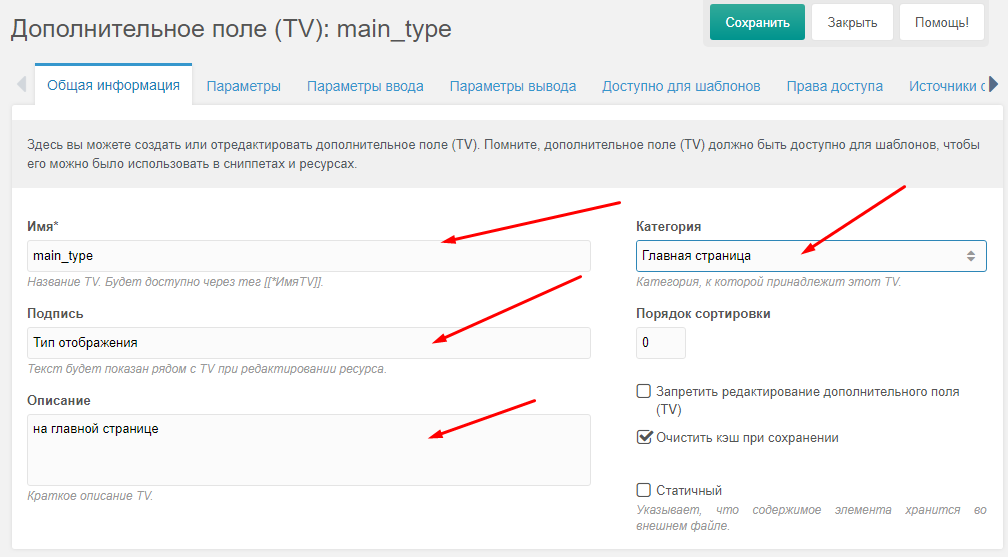1008x557 pixels.
Task: Click the page title Дополнительное поле (TV): main_type
Action: (x=231, y=29)
